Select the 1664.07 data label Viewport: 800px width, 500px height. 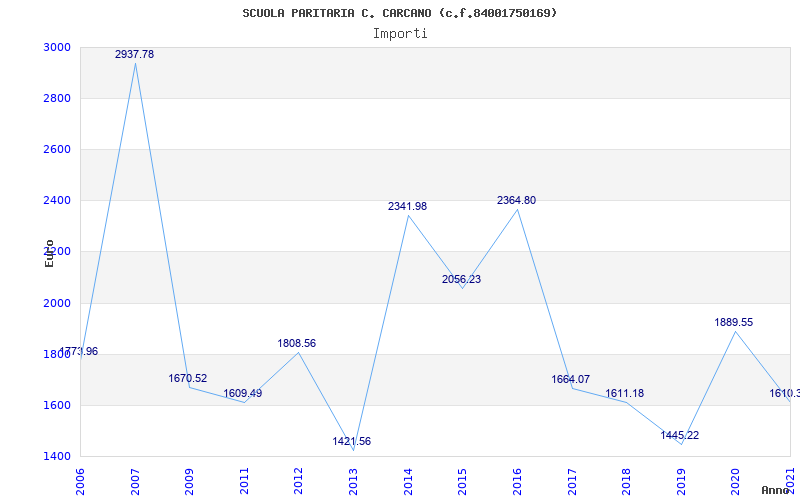pyautogui.click(x=570, y=380)
